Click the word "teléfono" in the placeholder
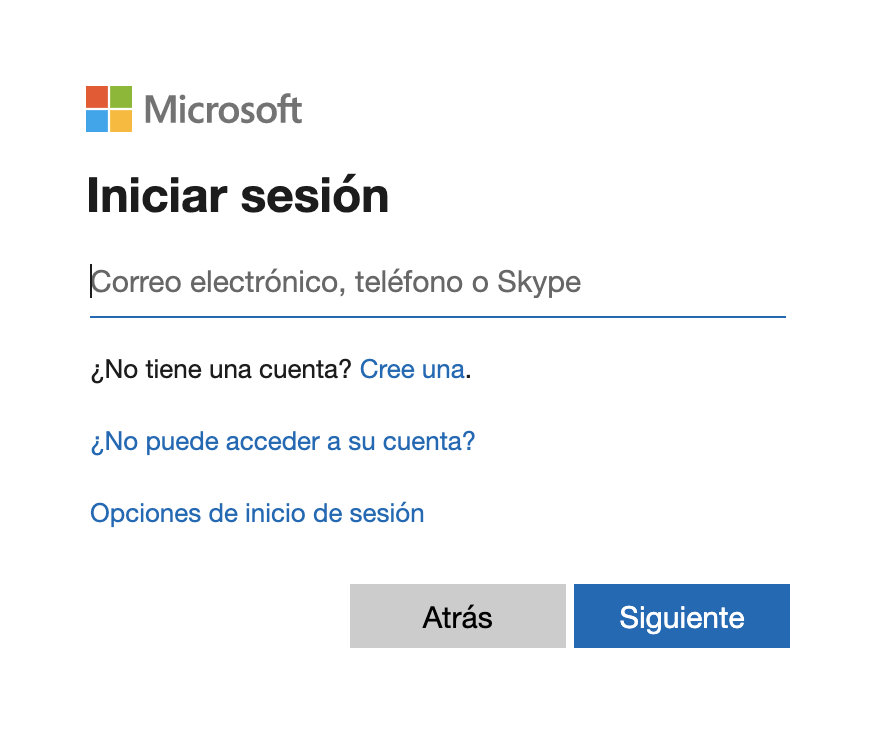 coord(409,281)
